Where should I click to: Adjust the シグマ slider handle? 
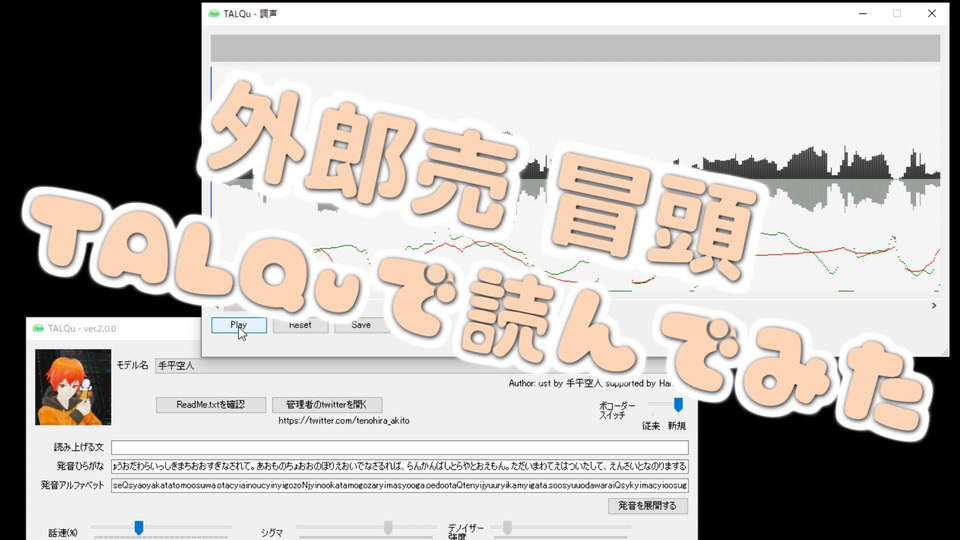point(388,528)
